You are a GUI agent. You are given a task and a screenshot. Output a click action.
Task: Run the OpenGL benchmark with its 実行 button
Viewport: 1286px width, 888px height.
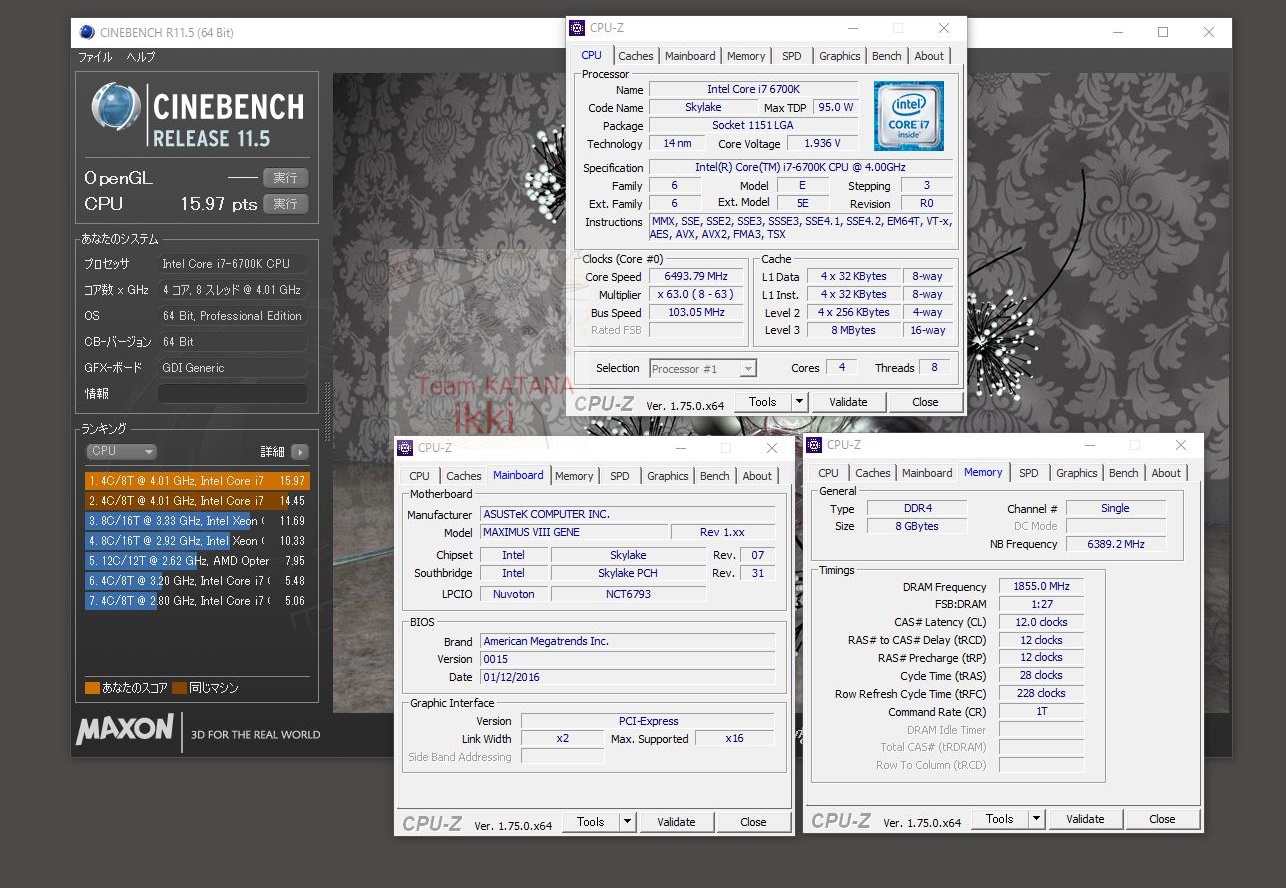[x=285, y=178]
